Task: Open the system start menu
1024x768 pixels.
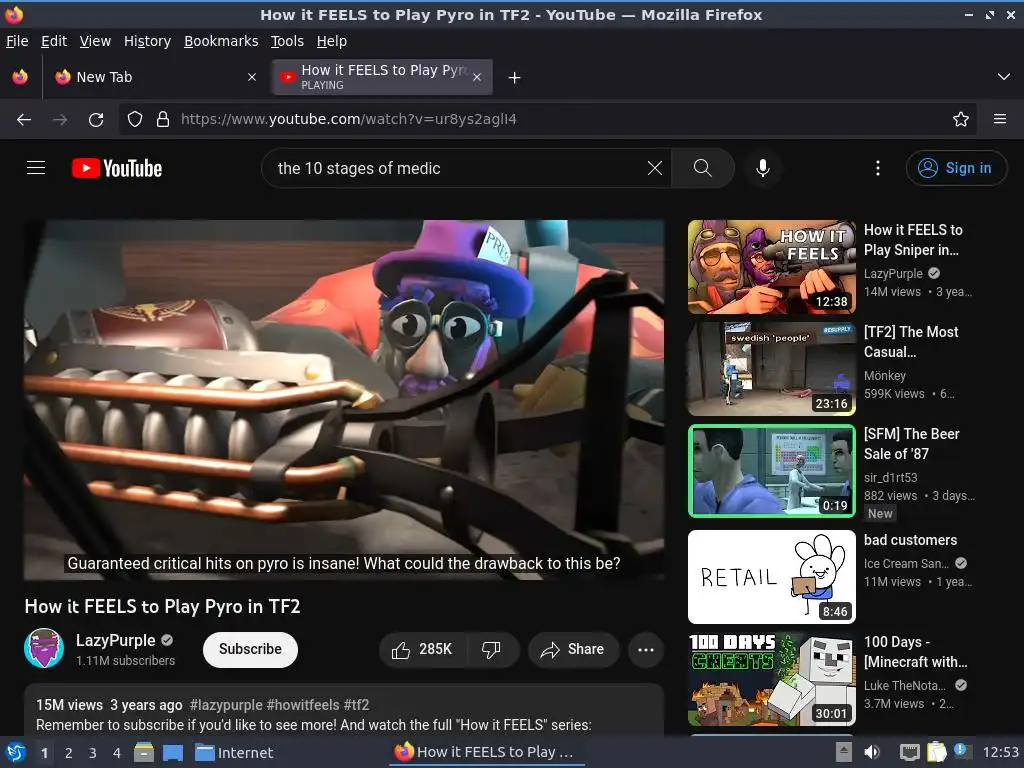Action: [16, 752]
